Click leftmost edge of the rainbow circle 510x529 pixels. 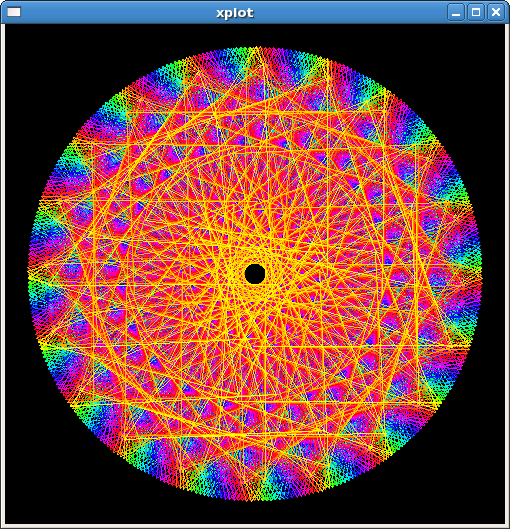[x=30, y=274]
